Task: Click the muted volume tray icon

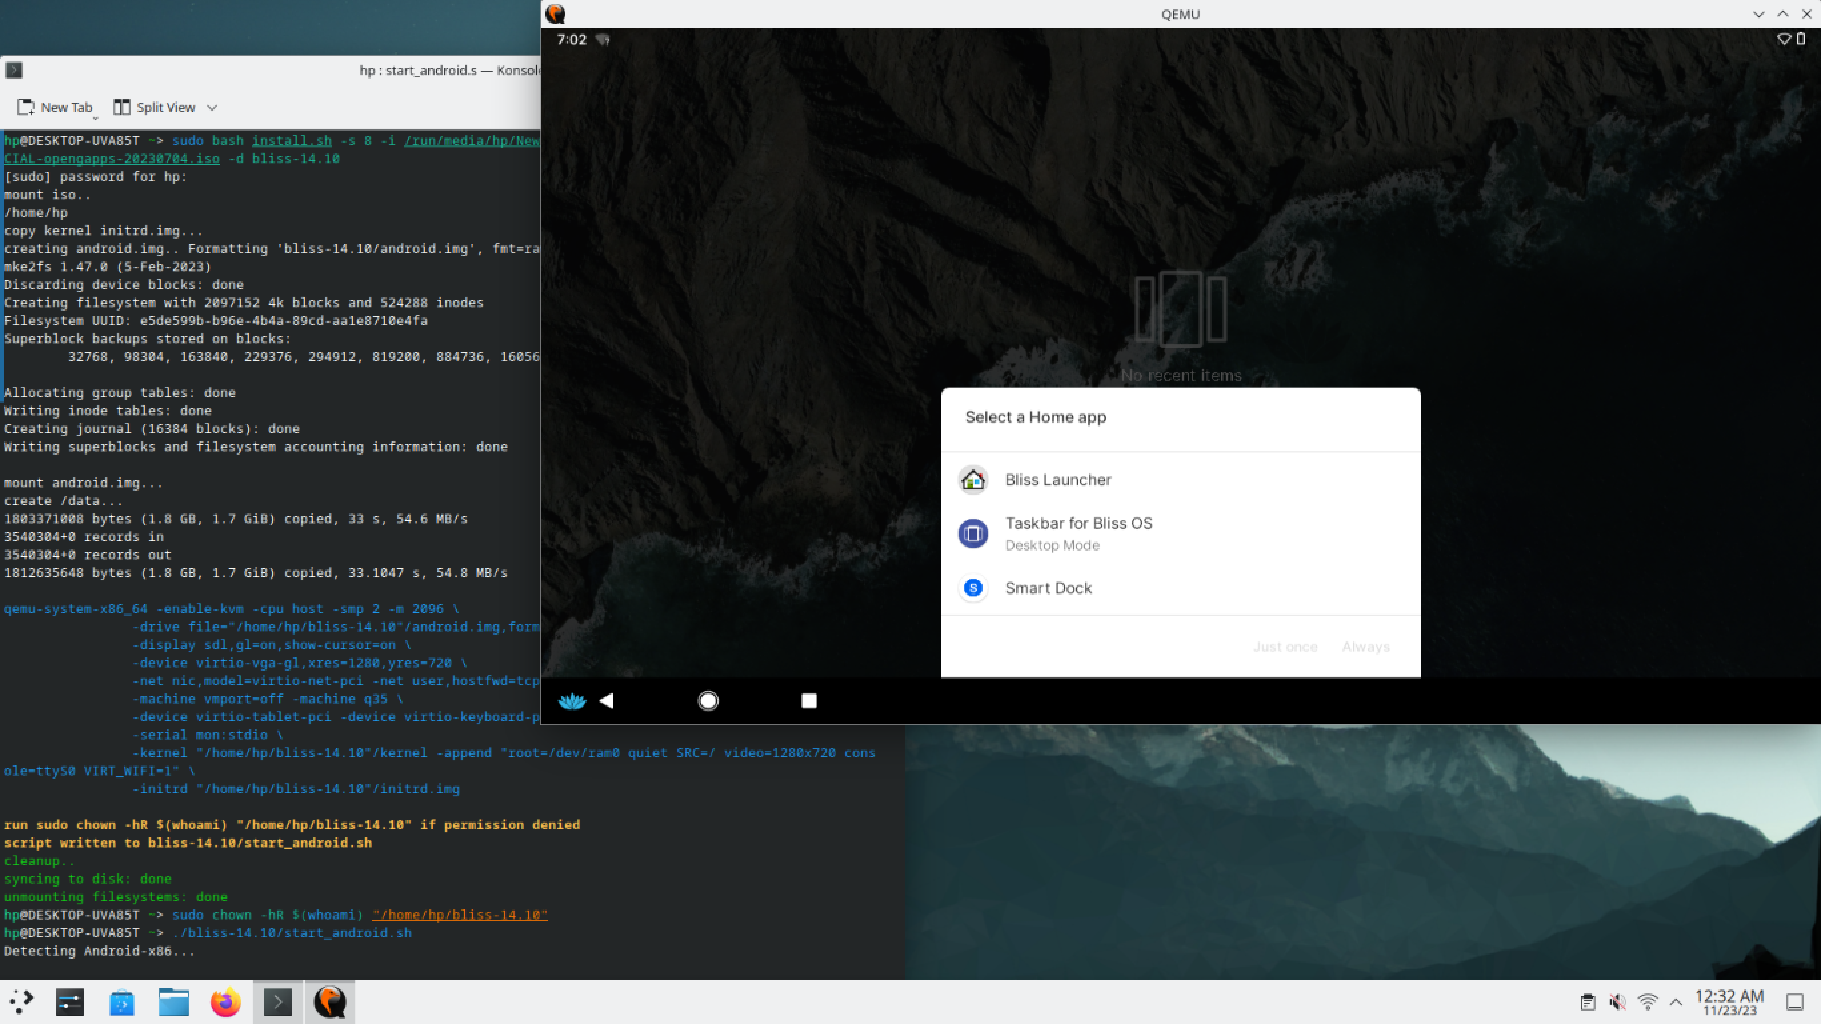Action: pos(1617,1002)
